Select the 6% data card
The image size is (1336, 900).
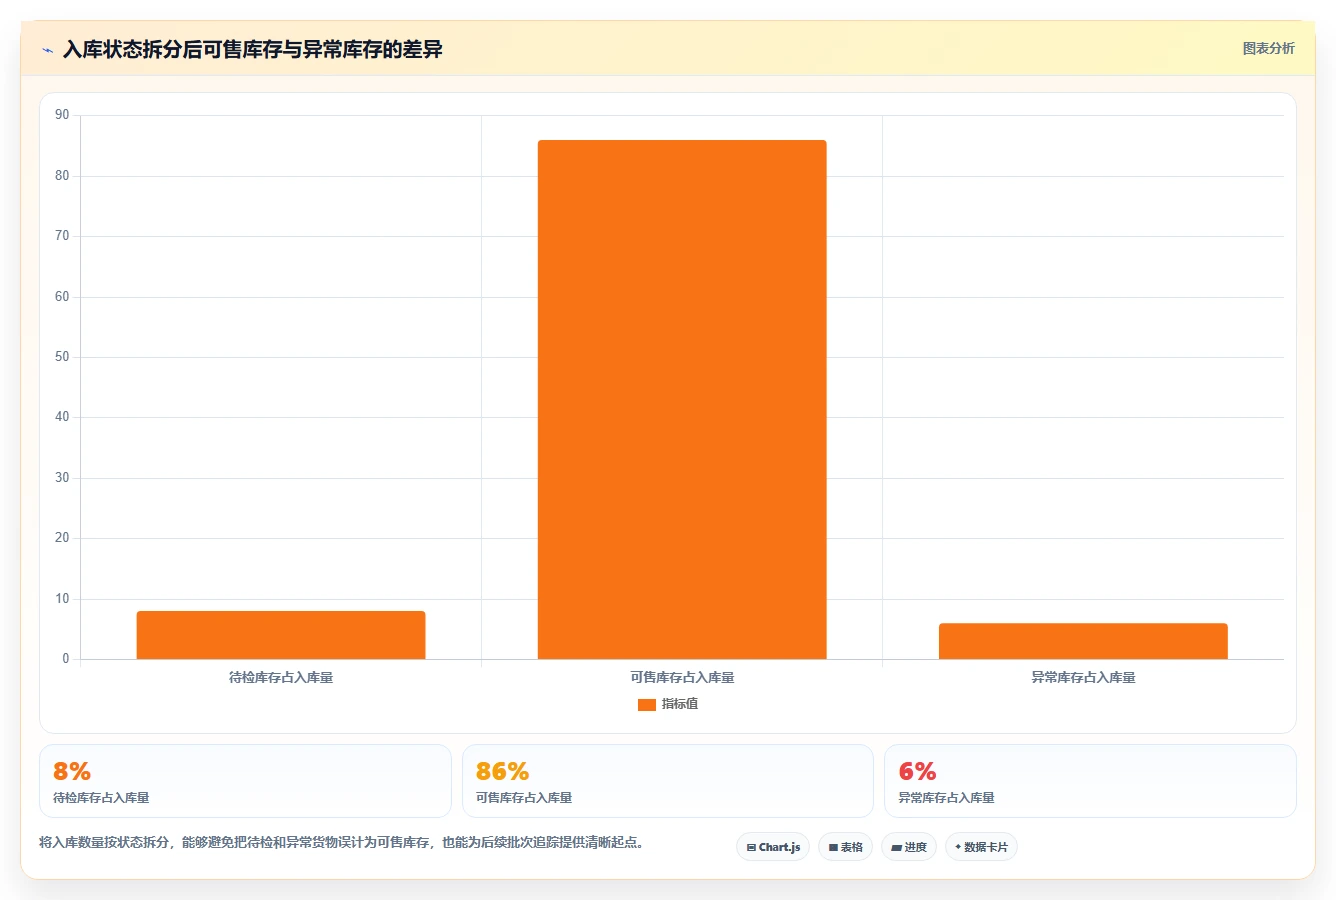point(1090,781)
